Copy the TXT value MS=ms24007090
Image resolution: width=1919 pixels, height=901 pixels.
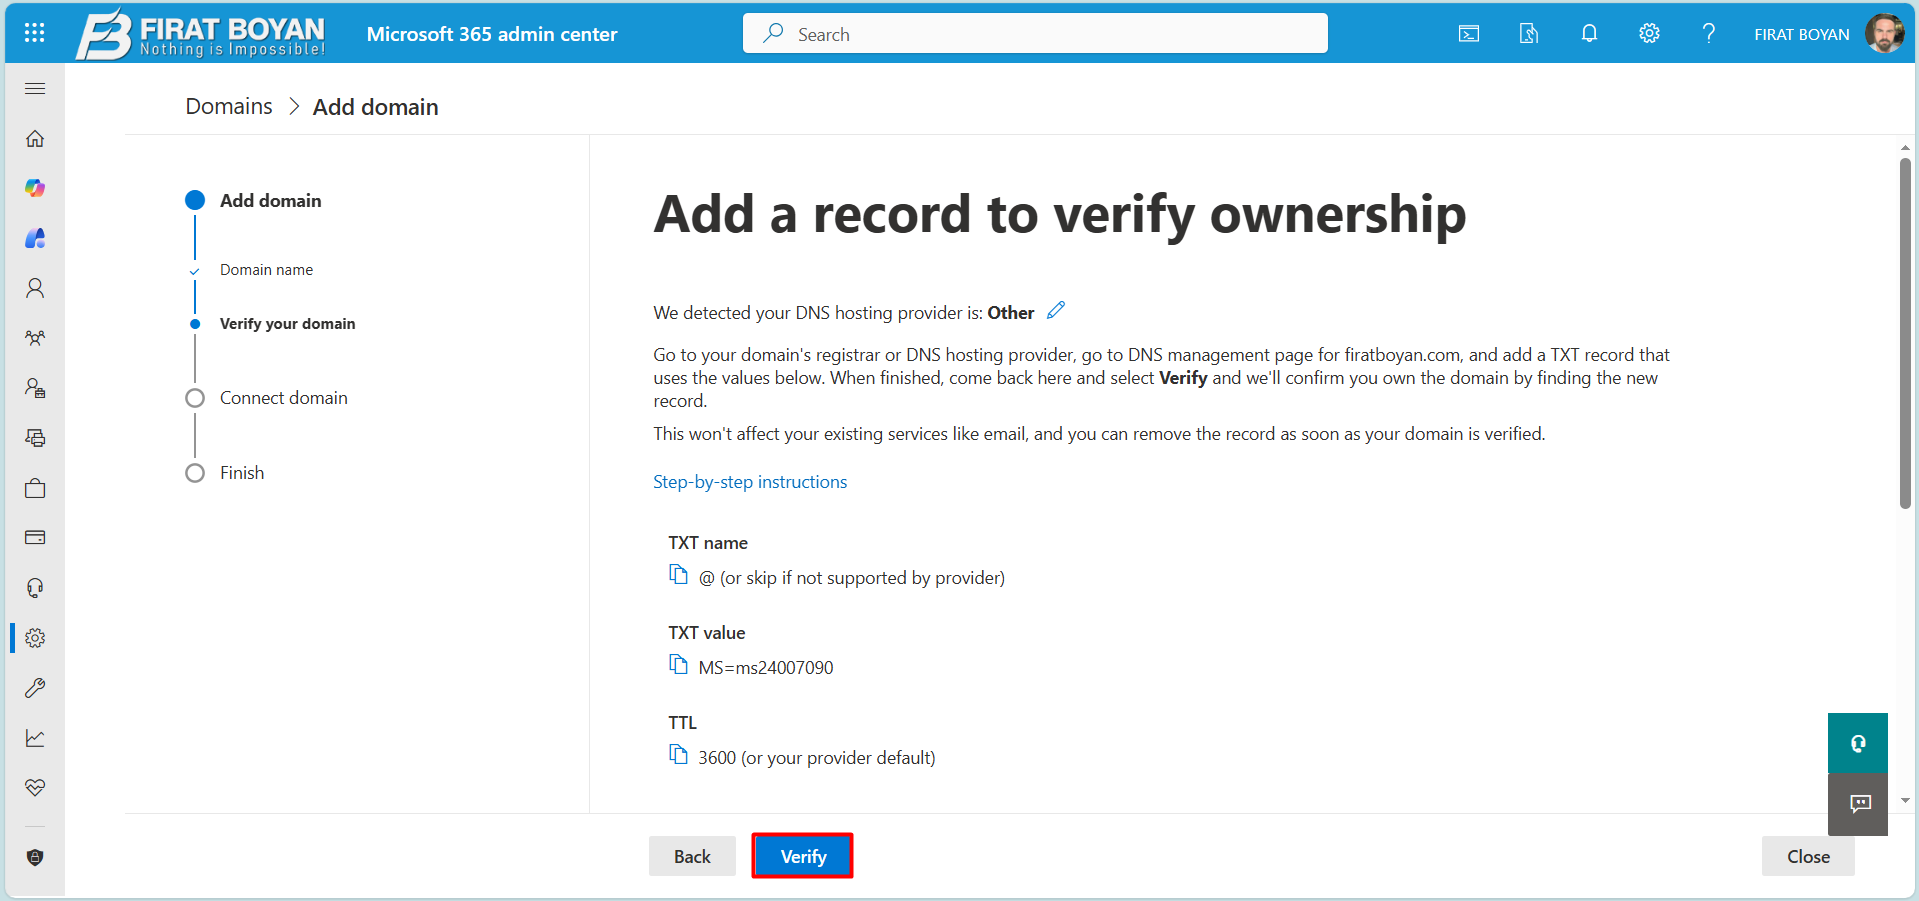pos(678,664)
